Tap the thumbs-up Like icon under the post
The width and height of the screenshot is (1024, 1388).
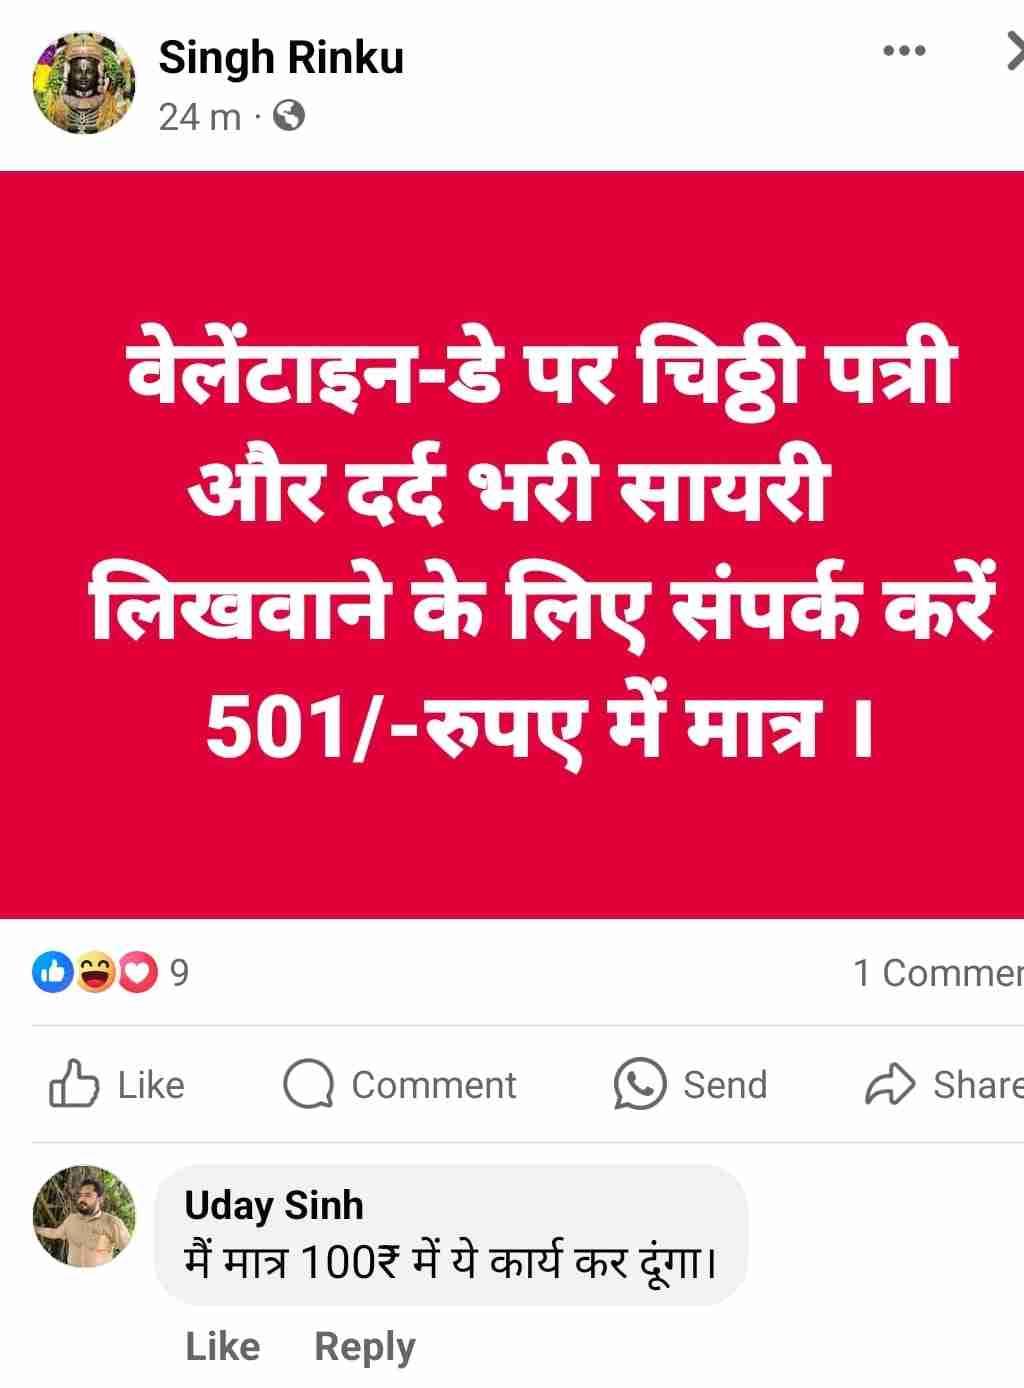pos(74,1084)
